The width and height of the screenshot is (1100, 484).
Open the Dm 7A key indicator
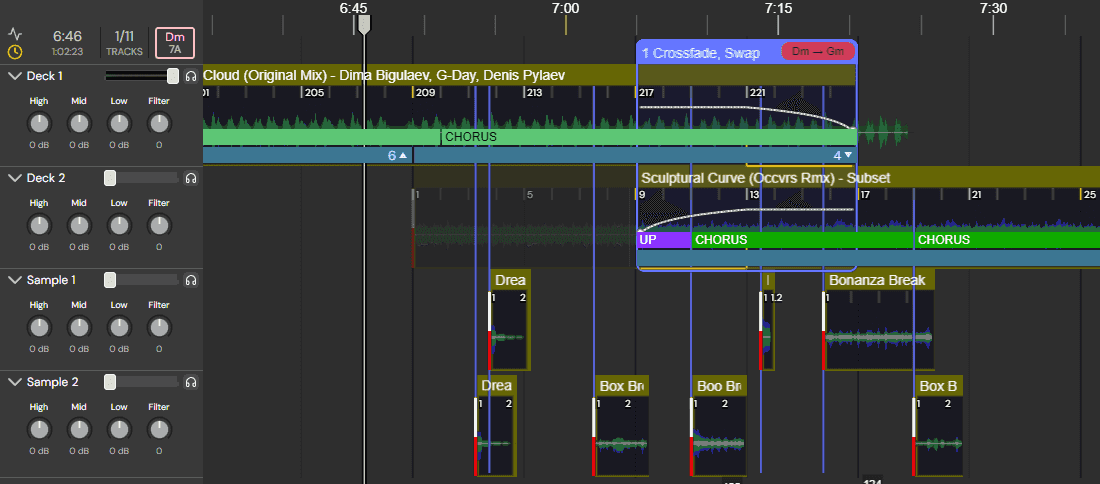[175, 42]
